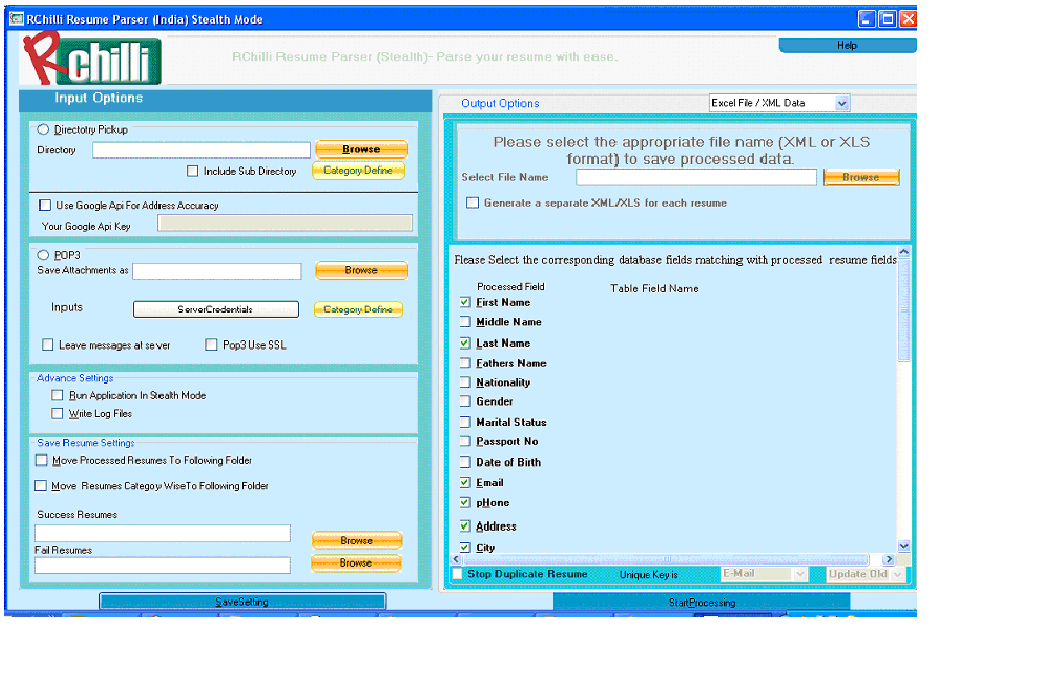
Task: Expand the Excel File / XML Data dropdown
Action: 841,103
